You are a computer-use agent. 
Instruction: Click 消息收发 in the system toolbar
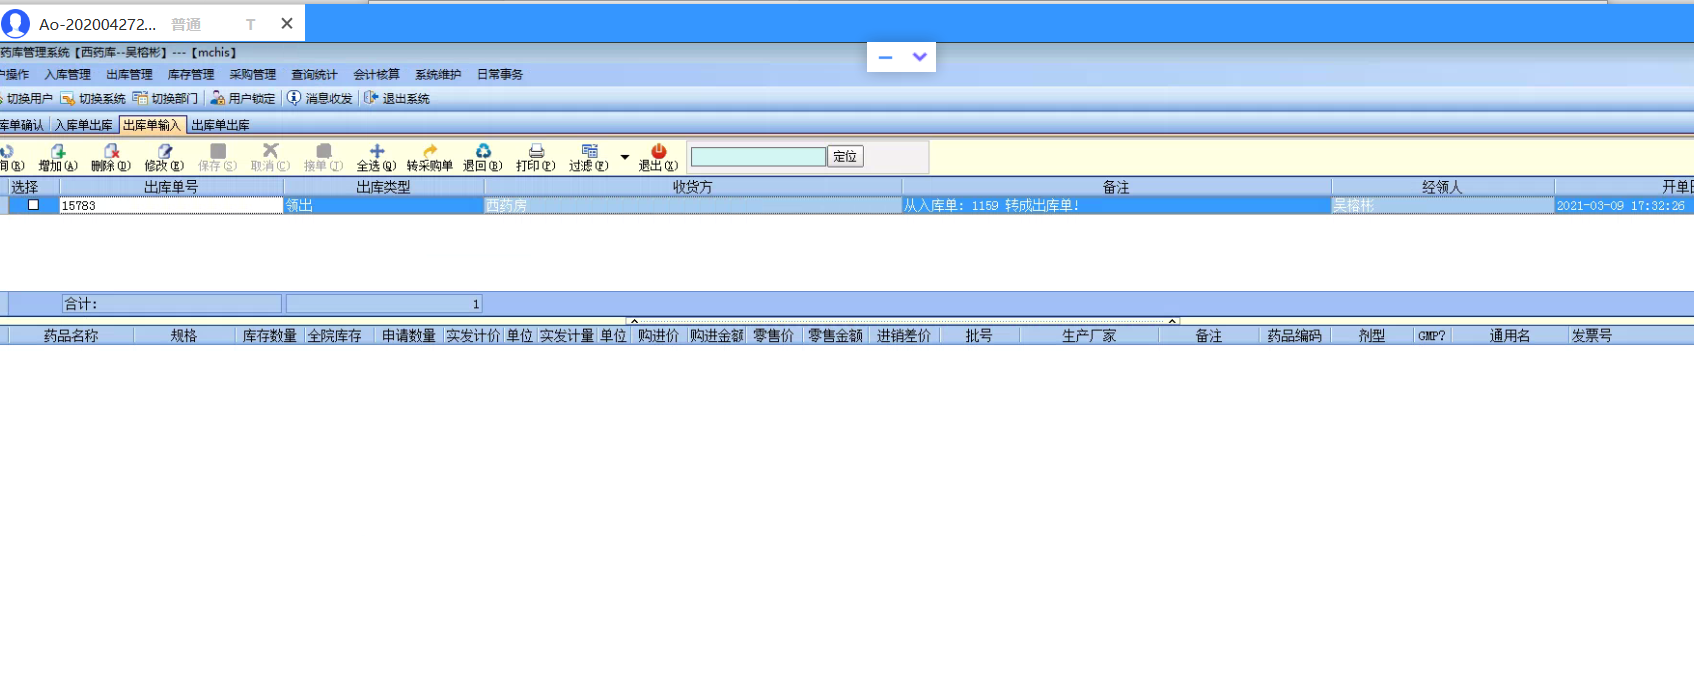(320, 98)
